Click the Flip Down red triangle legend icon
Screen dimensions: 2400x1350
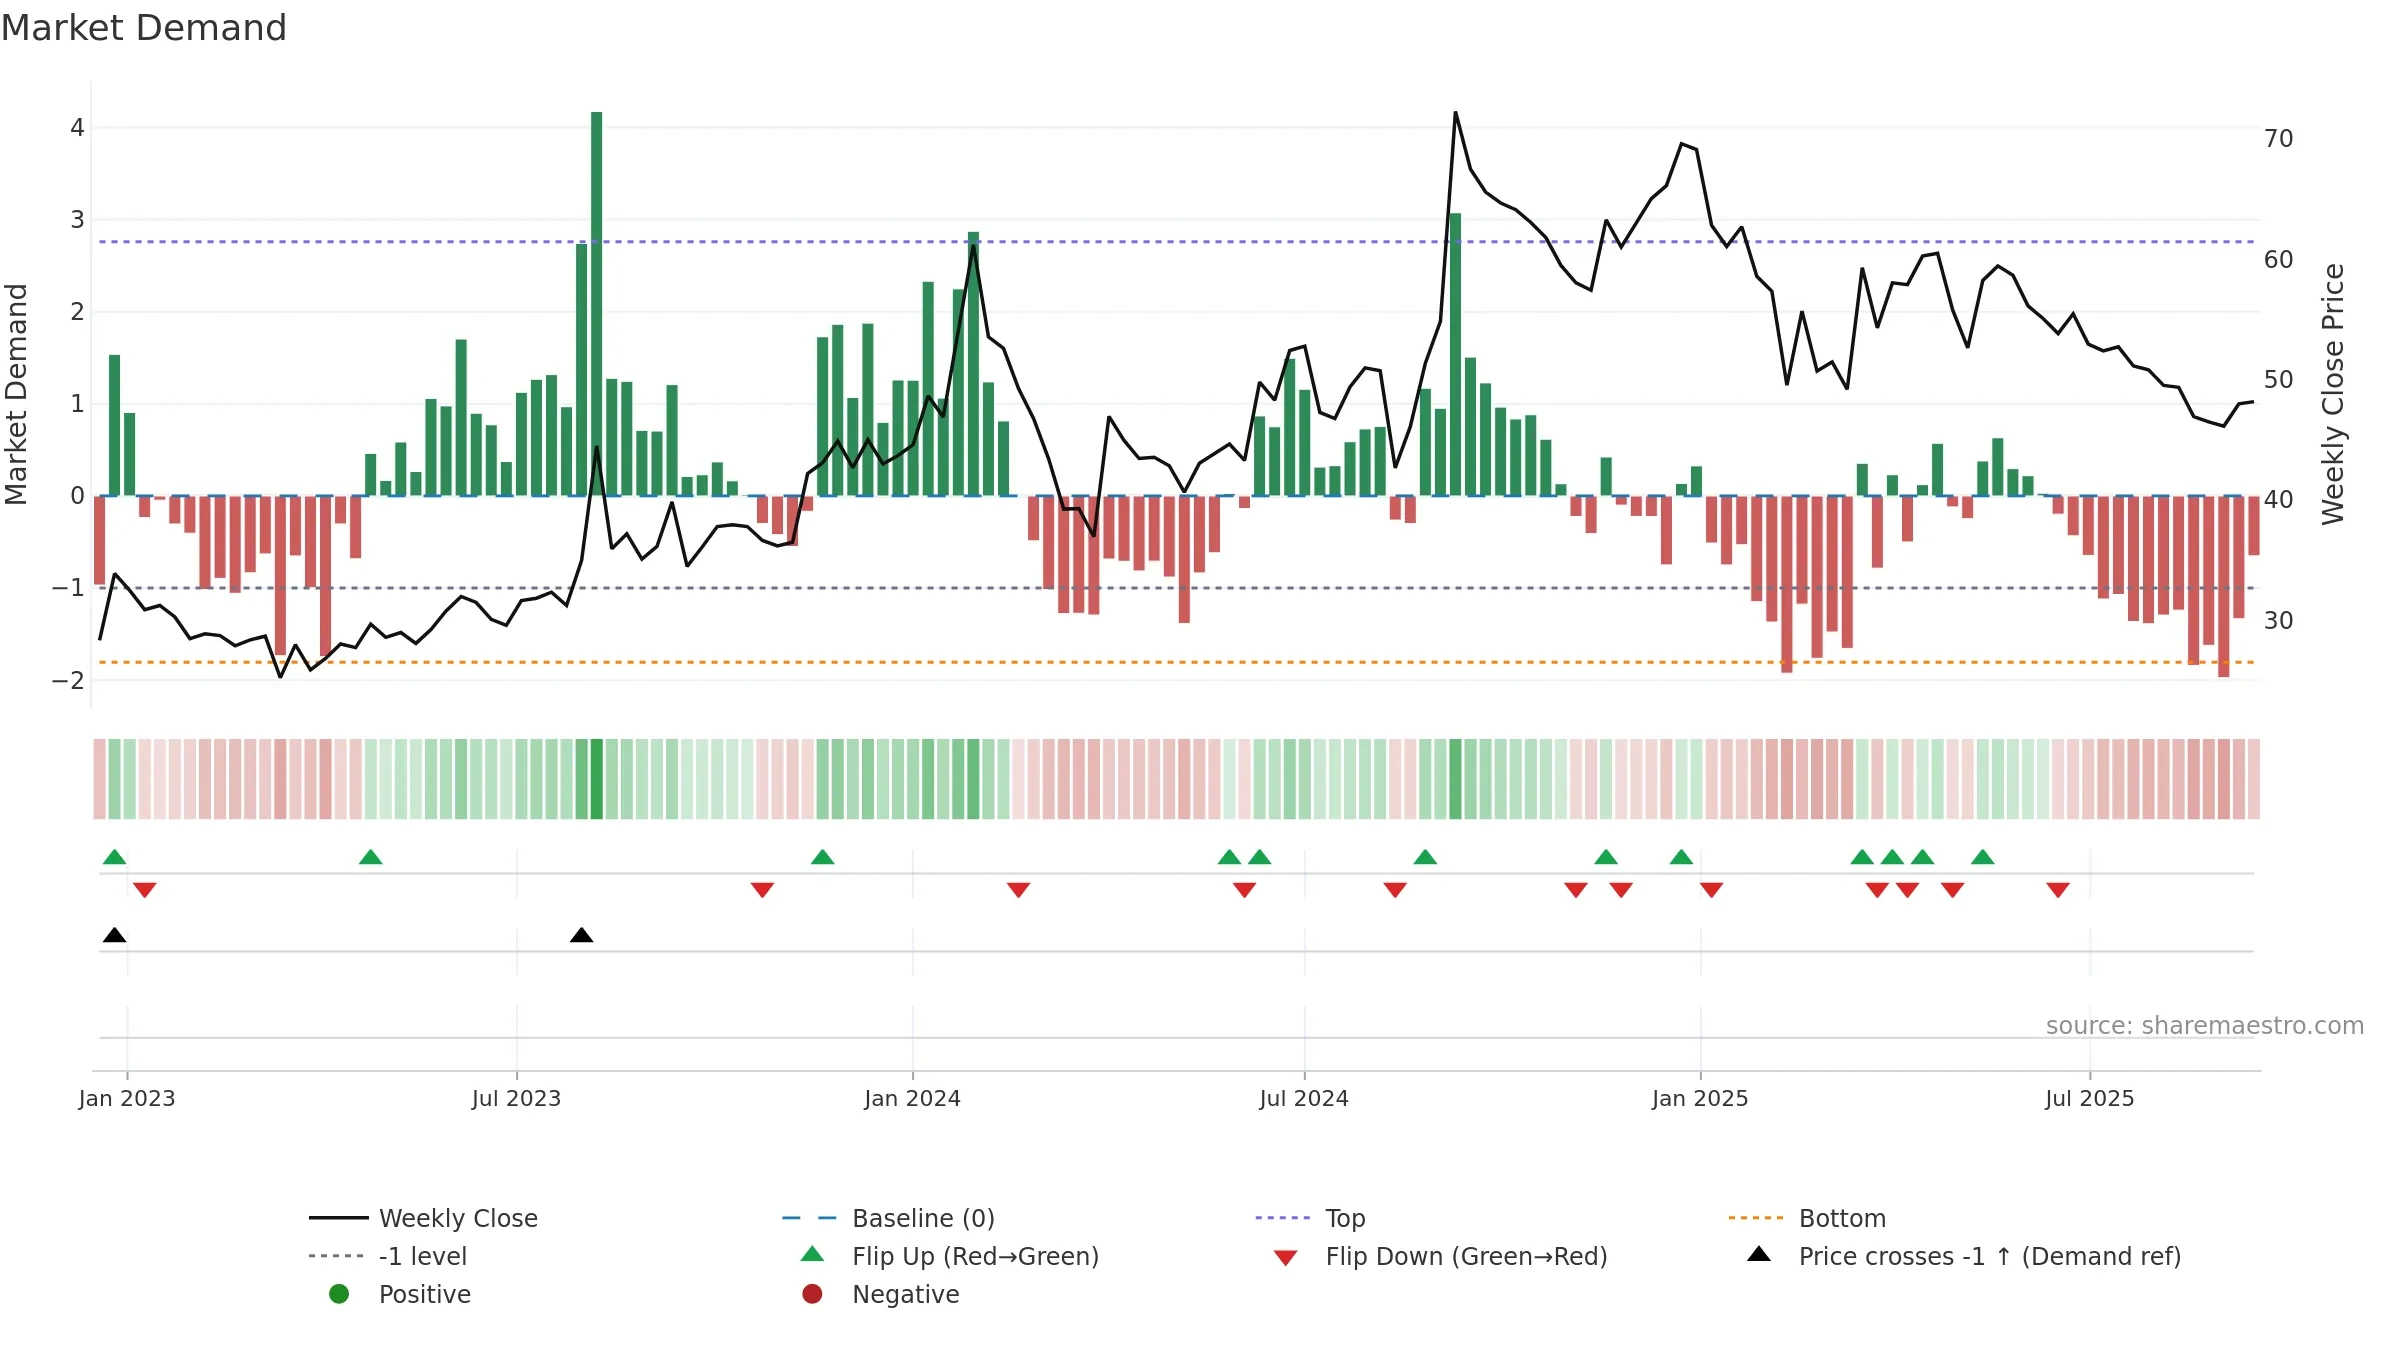(x=1286, y=1258)
